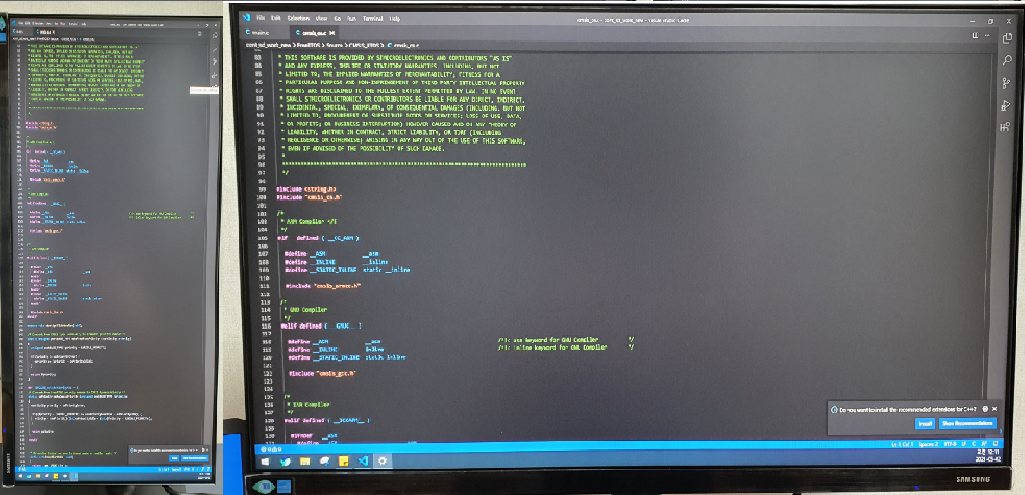
Task: Open Run and Debug view on the left monitor
Action: pos(214,75)
